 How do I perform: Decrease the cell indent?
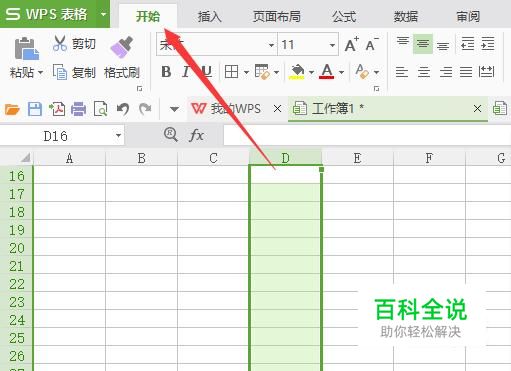pos(467,44)
